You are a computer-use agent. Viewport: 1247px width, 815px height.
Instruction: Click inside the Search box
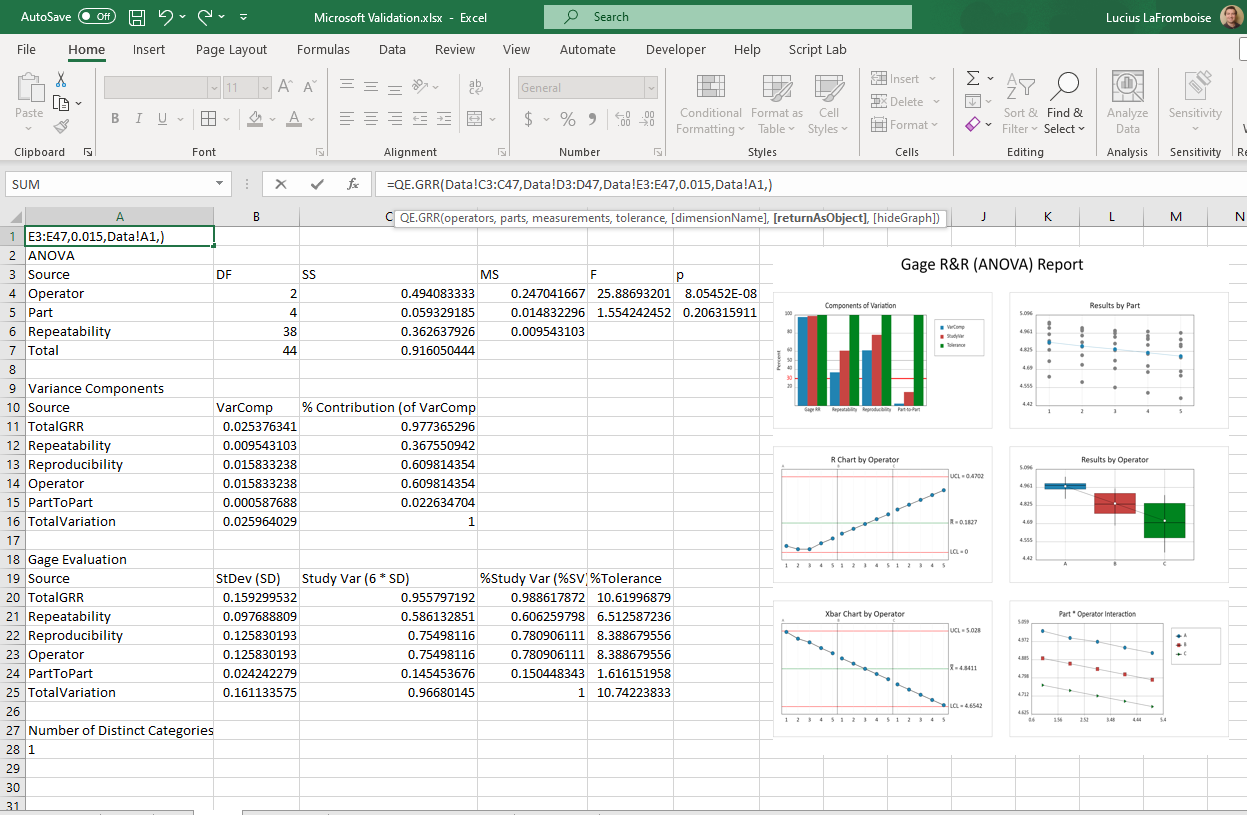click(728, 17)
